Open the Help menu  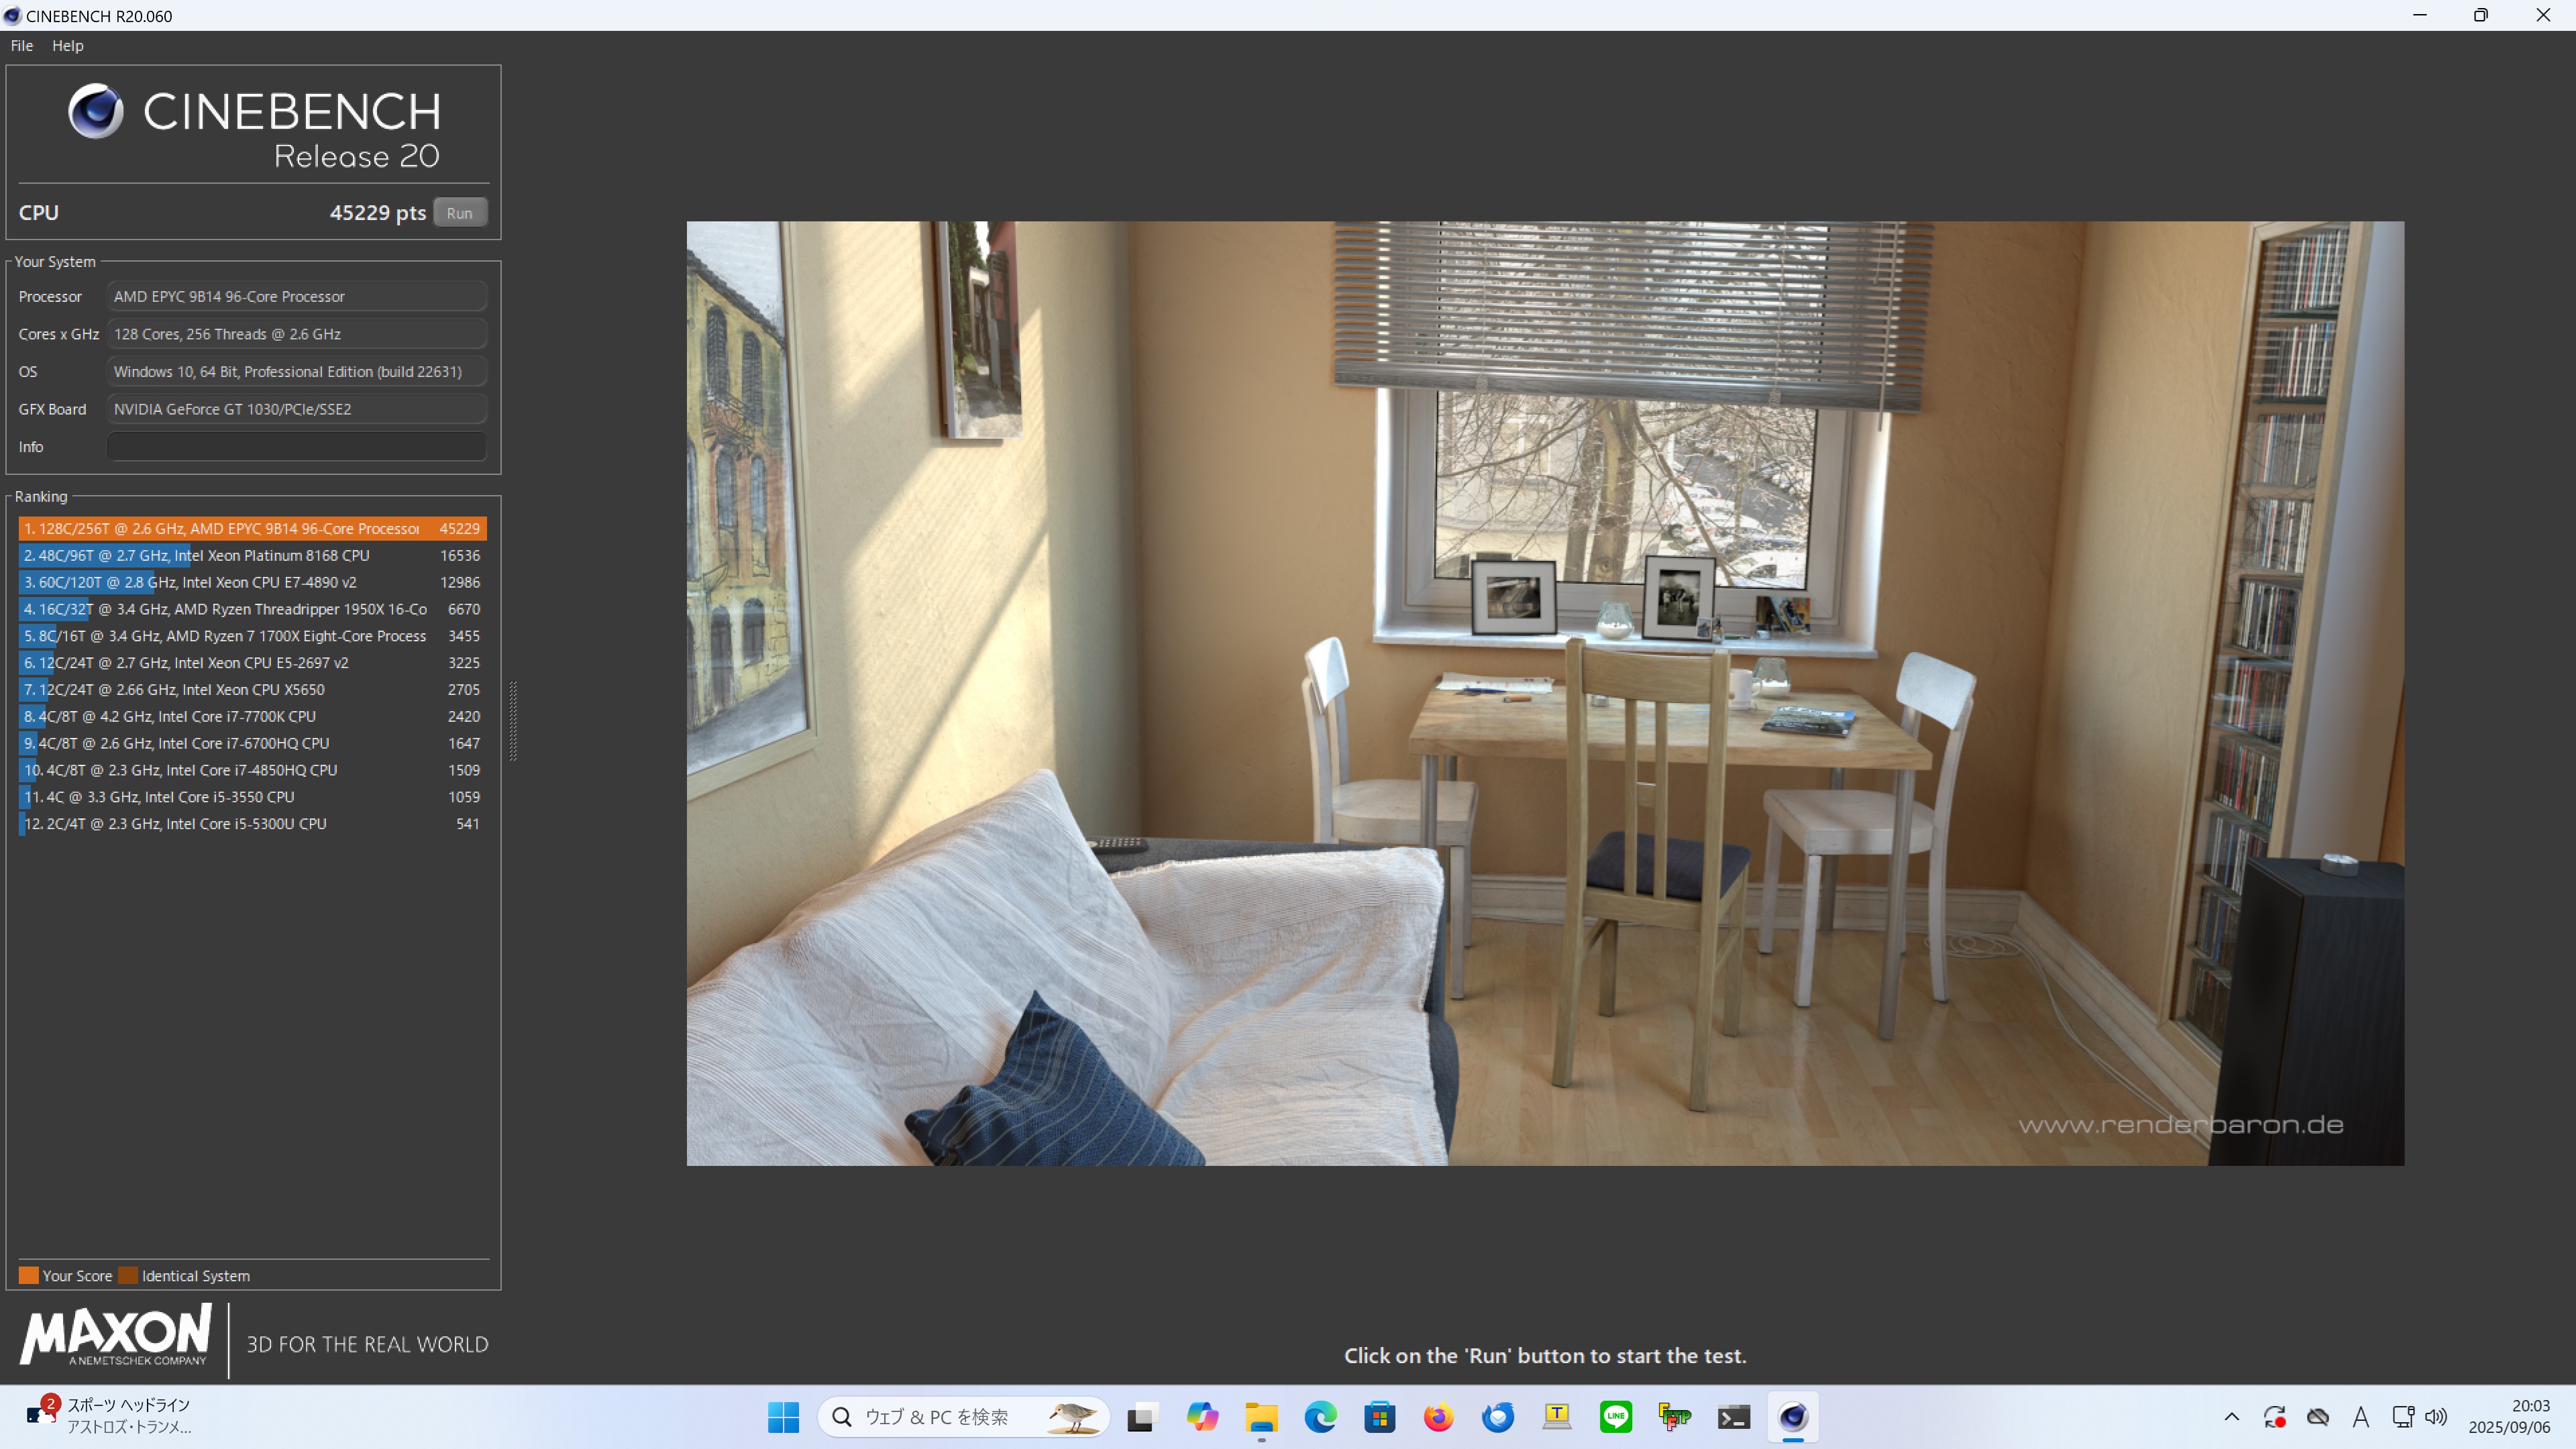(x=67, y=46)
